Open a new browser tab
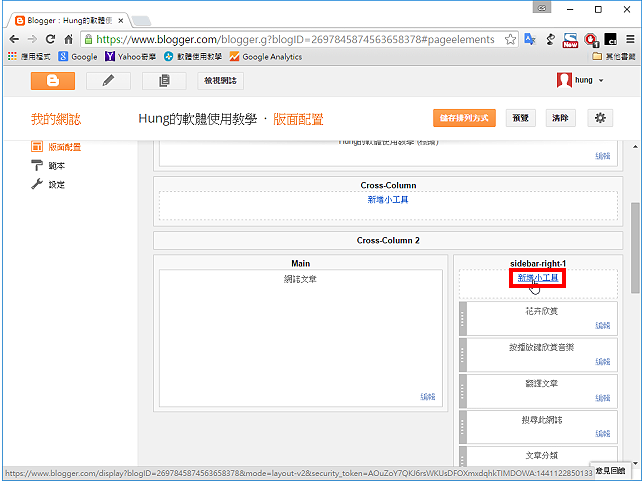The height and width of the screenshot is (483, 643). (141, 21)
